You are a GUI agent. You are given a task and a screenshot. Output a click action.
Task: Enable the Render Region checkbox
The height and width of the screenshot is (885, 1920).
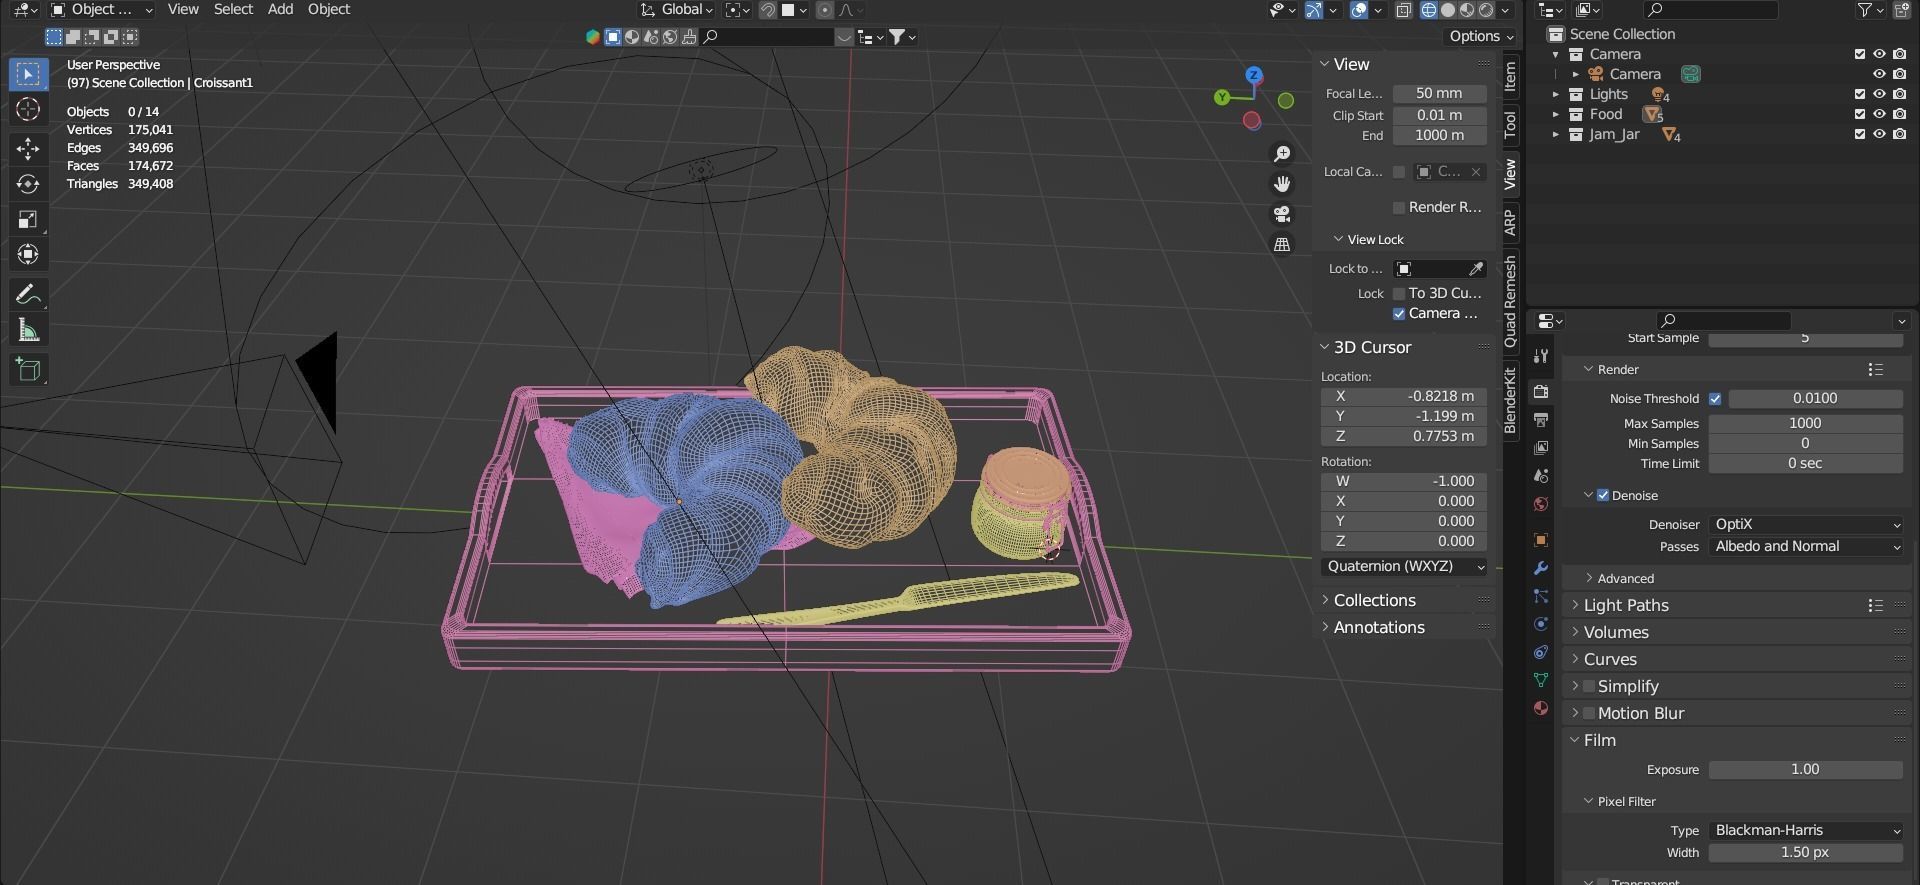point(1399,207)
